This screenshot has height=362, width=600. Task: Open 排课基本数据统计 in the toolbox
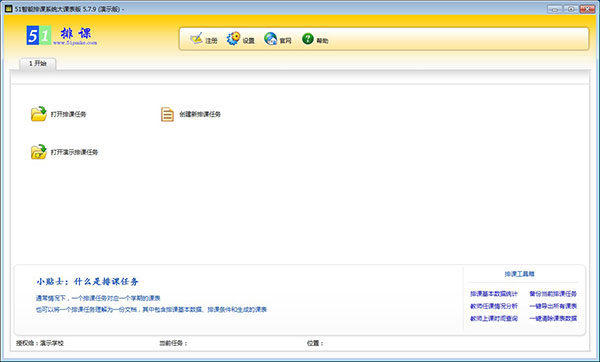(x=494, y=294)
